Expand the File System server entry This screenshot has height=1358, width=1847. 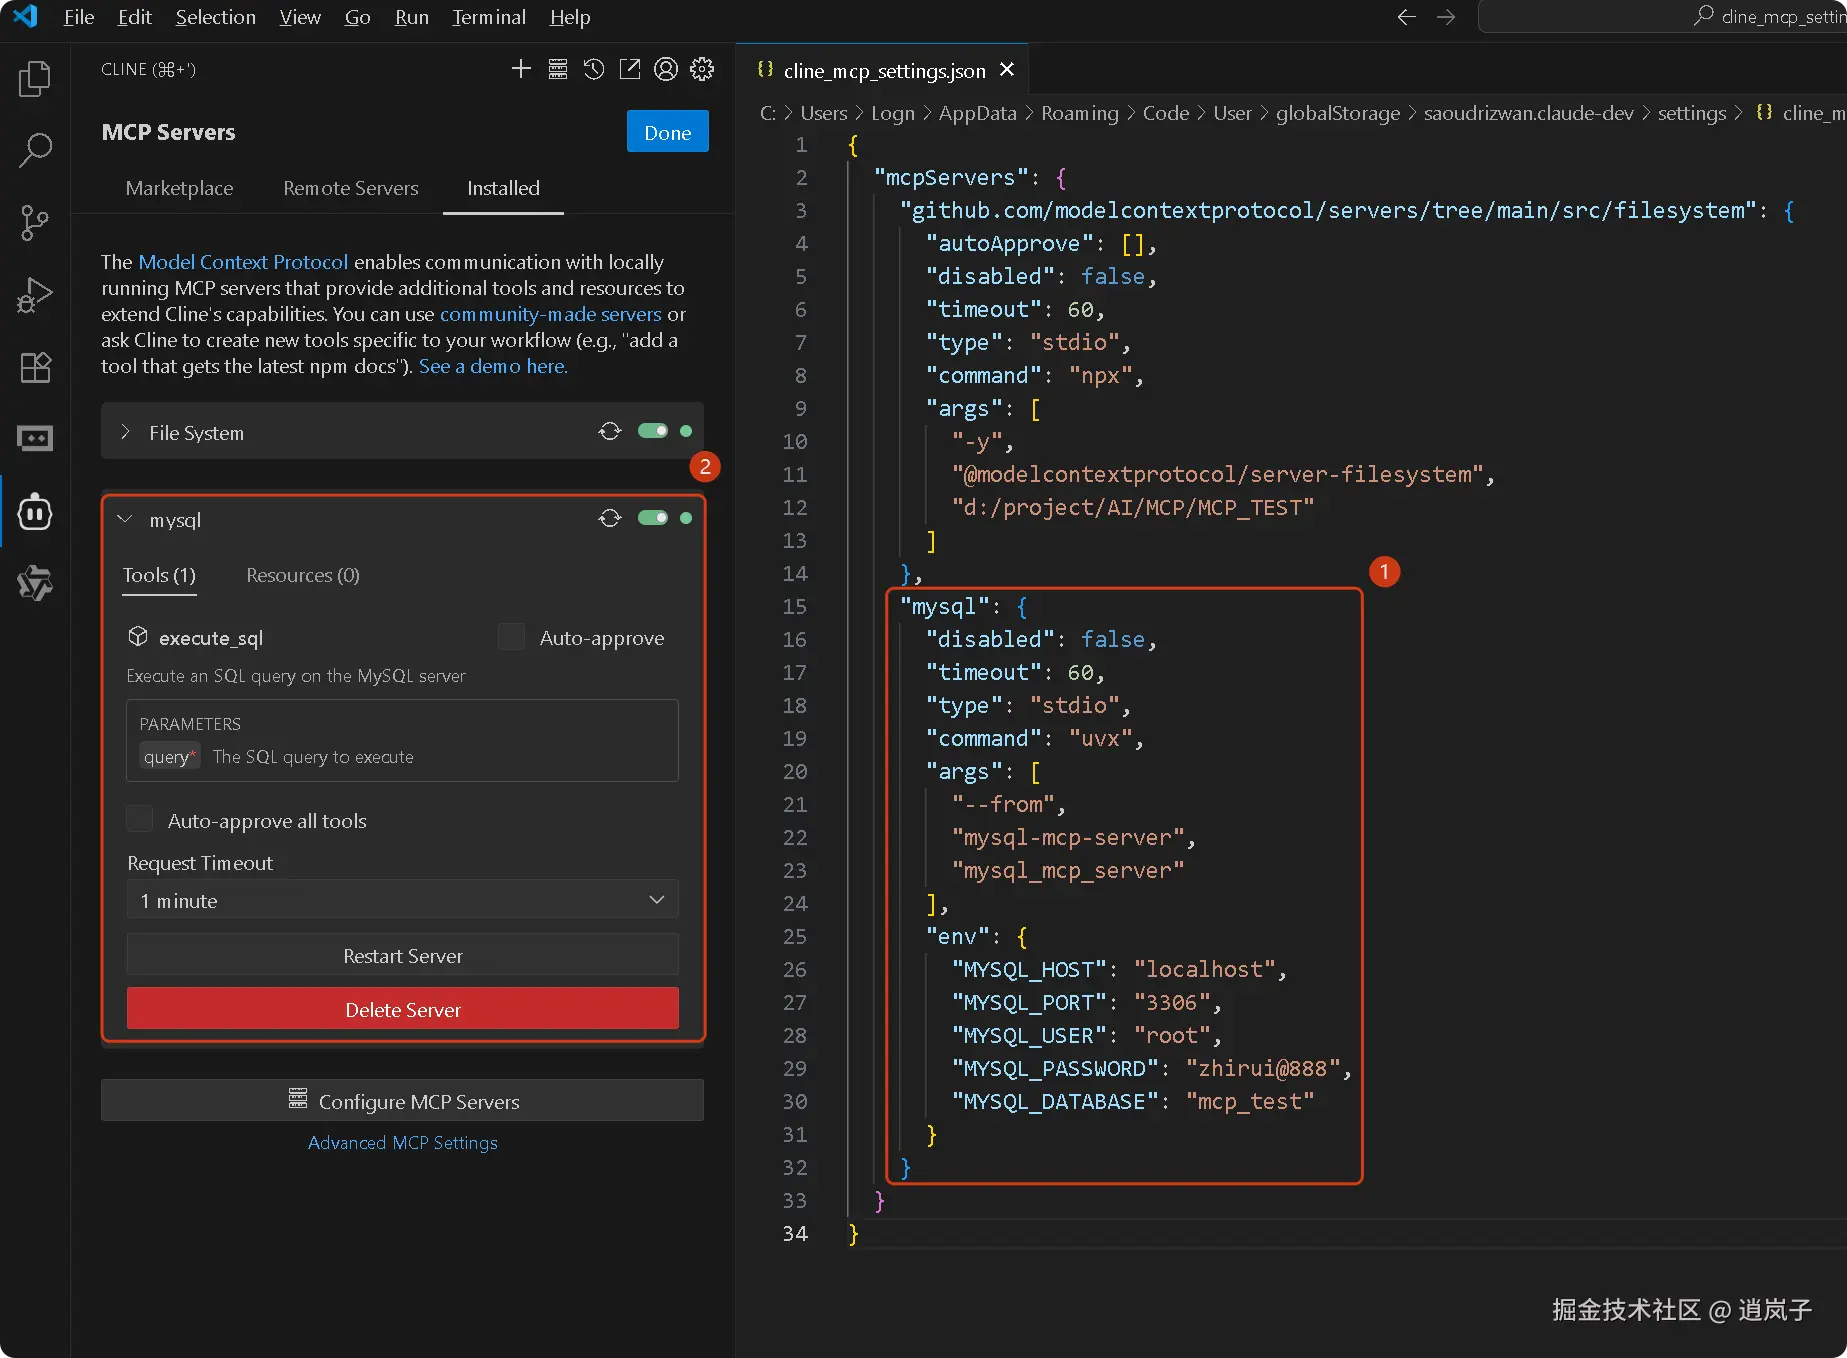click(x=125, y=432)
